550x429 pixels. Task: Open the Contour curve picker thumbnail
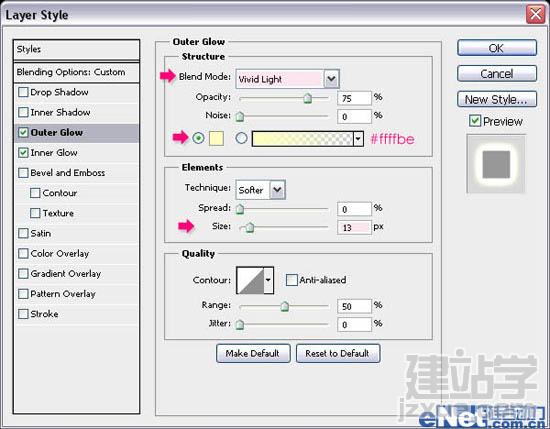tap(250, 280)
